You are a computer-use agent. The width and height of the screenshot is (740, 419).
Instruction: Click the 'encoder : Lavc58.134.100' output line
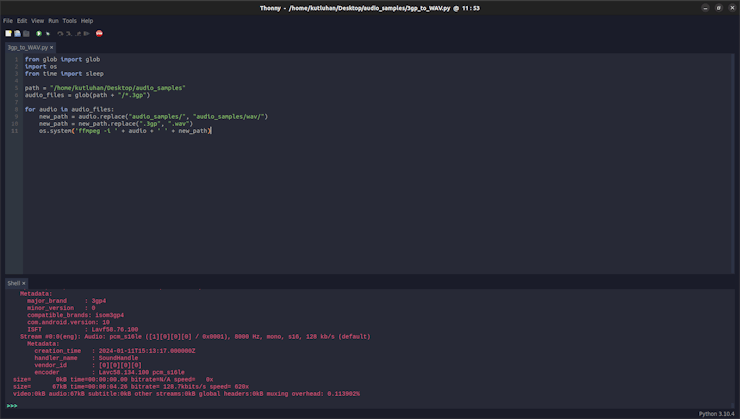point(109,372)
